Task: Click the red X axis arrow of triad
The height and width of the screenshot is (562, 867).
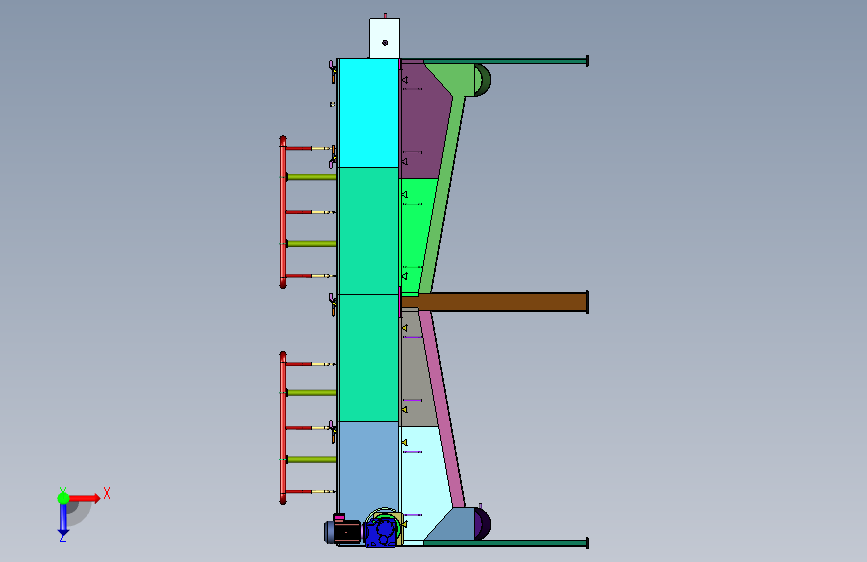Action: click(85, 498)
